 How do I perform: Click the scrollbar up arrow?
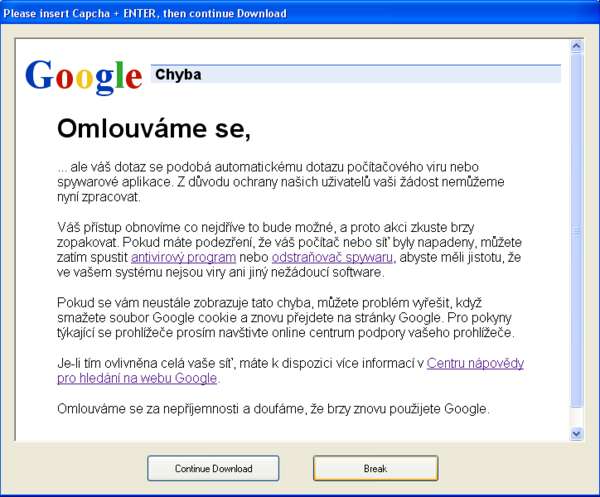(x=577, y=47)
